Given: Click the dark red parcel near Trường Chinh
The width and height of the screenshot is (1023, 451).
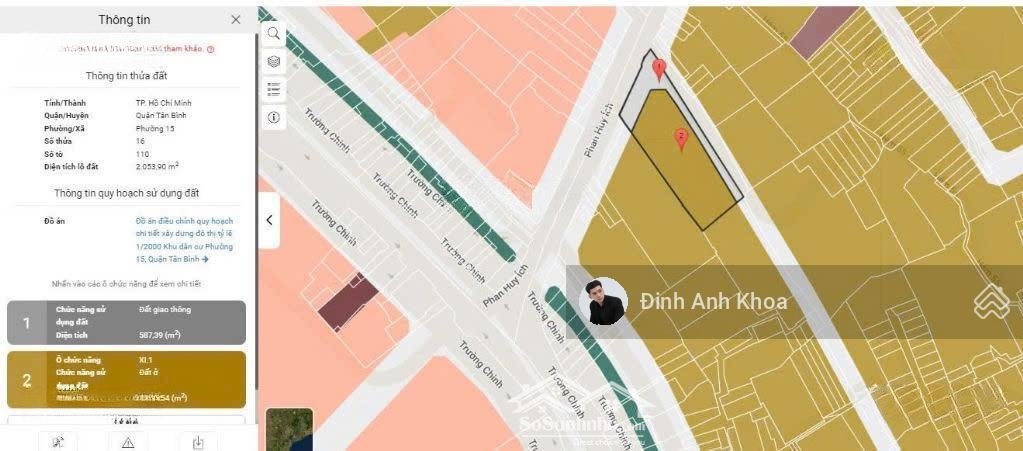Looking at the screenshot, I should 348,302.
